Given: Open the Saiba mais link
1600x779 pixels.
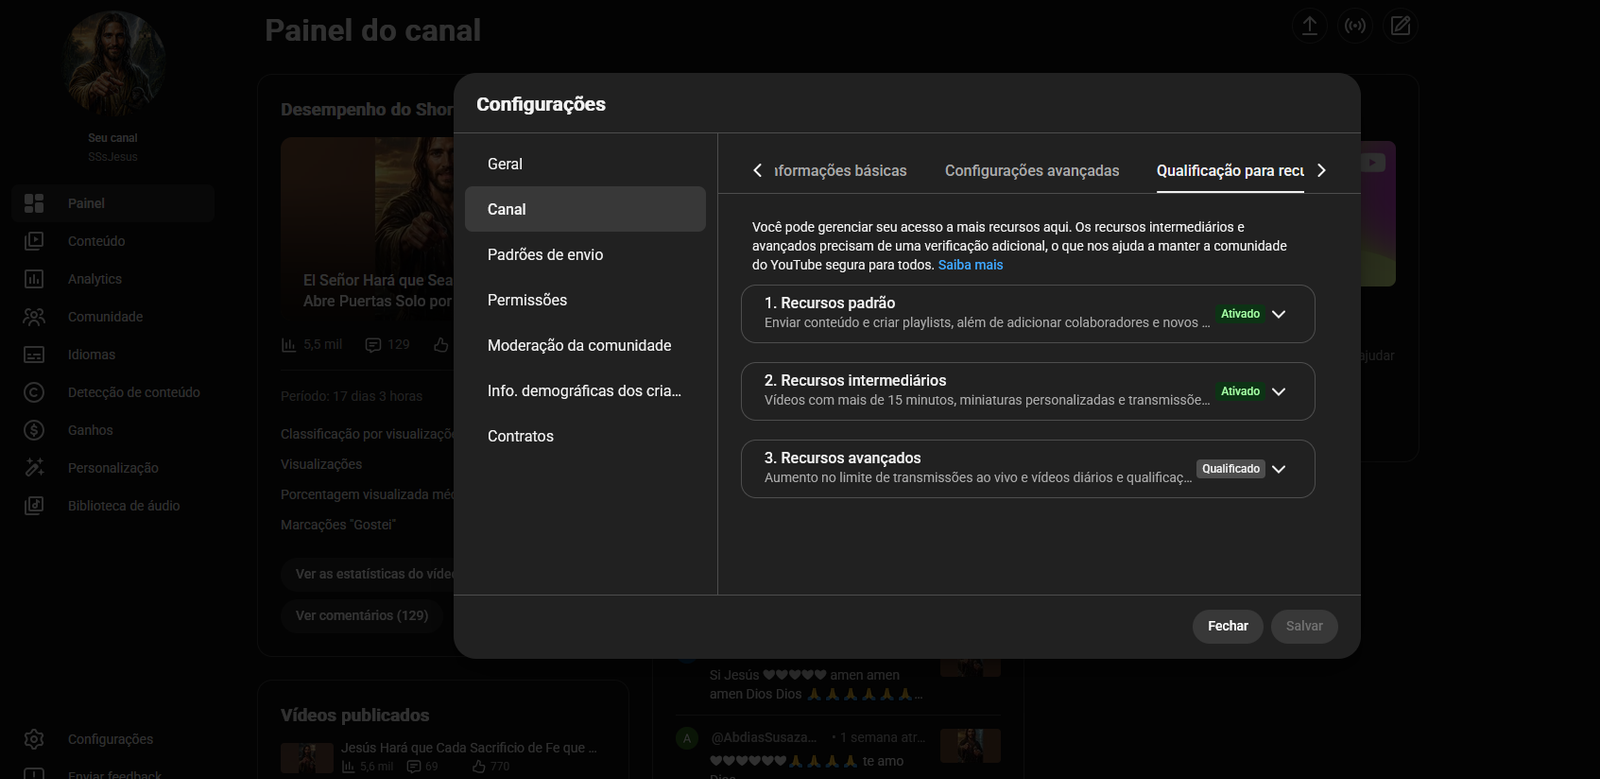Looking at the screenshot, I should pos(970,265).
